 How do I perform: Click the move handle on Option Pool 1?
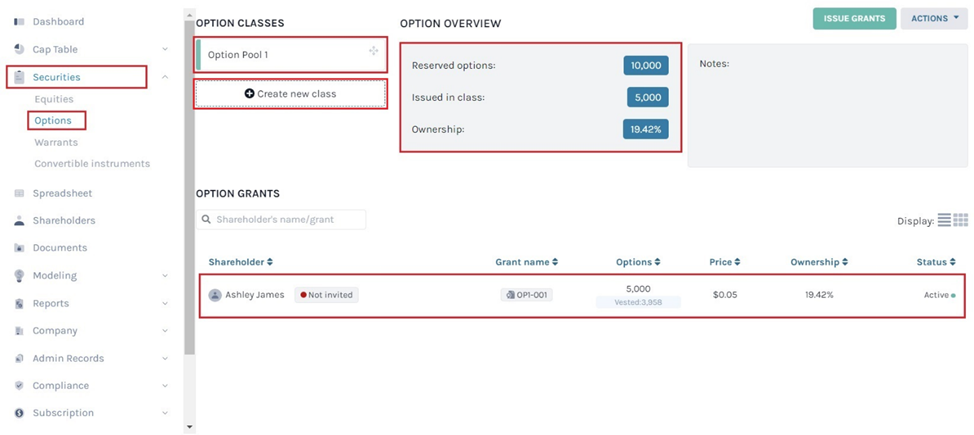click(x=373, y=51)
